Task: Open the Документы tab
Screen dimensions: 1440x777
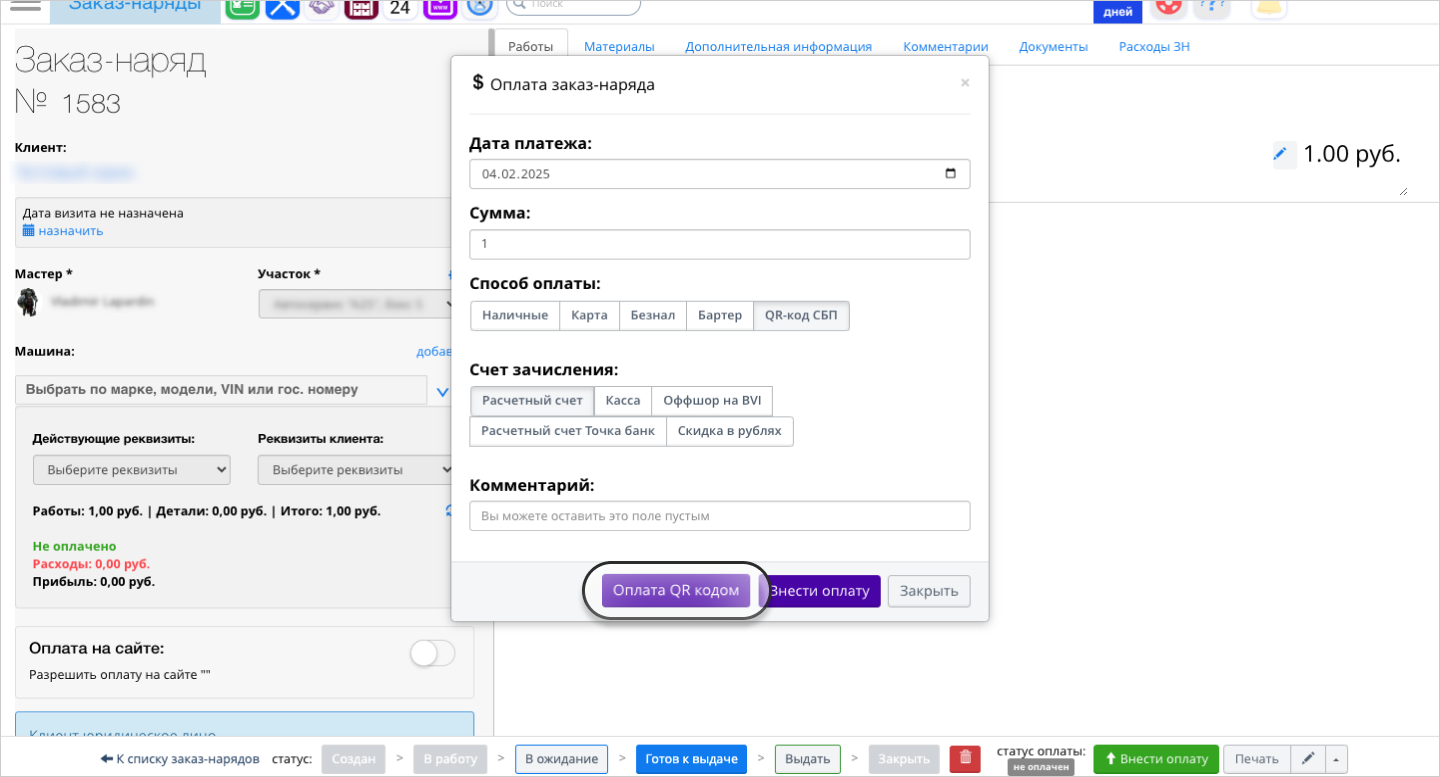Action: pos(1053,46)
